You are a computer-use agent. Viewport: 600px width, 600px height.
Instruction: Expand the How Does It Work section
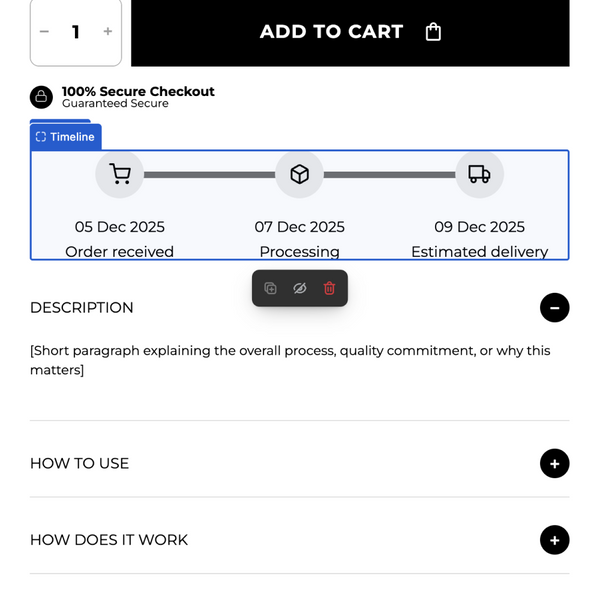(x=554, y=540)
